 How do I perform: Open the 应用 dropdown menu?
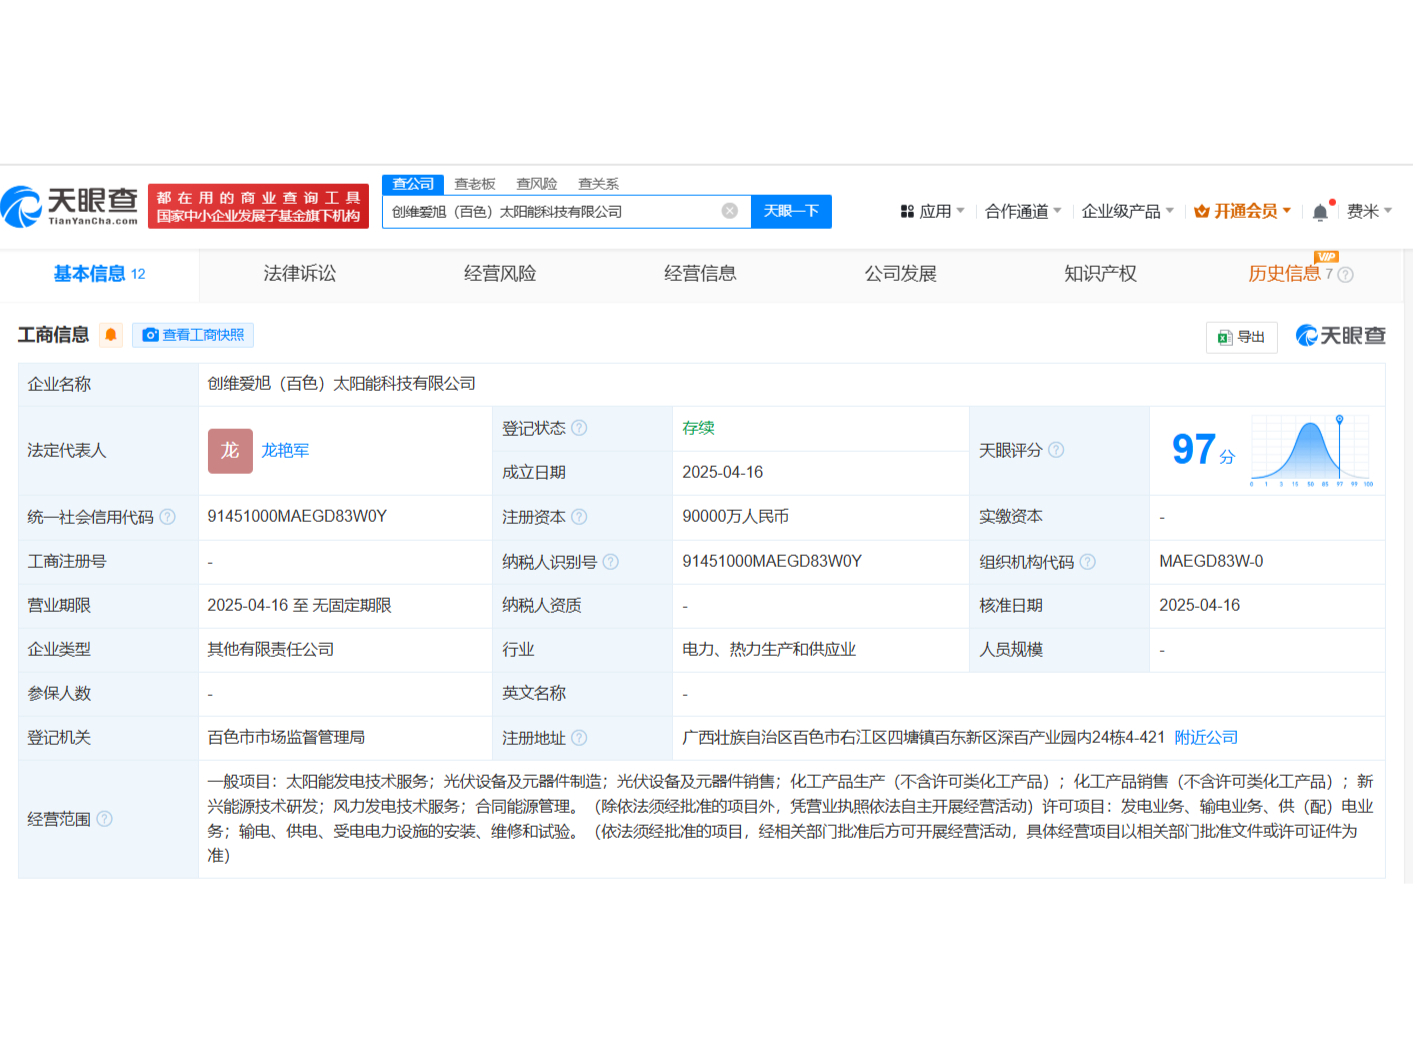point(933,211)
